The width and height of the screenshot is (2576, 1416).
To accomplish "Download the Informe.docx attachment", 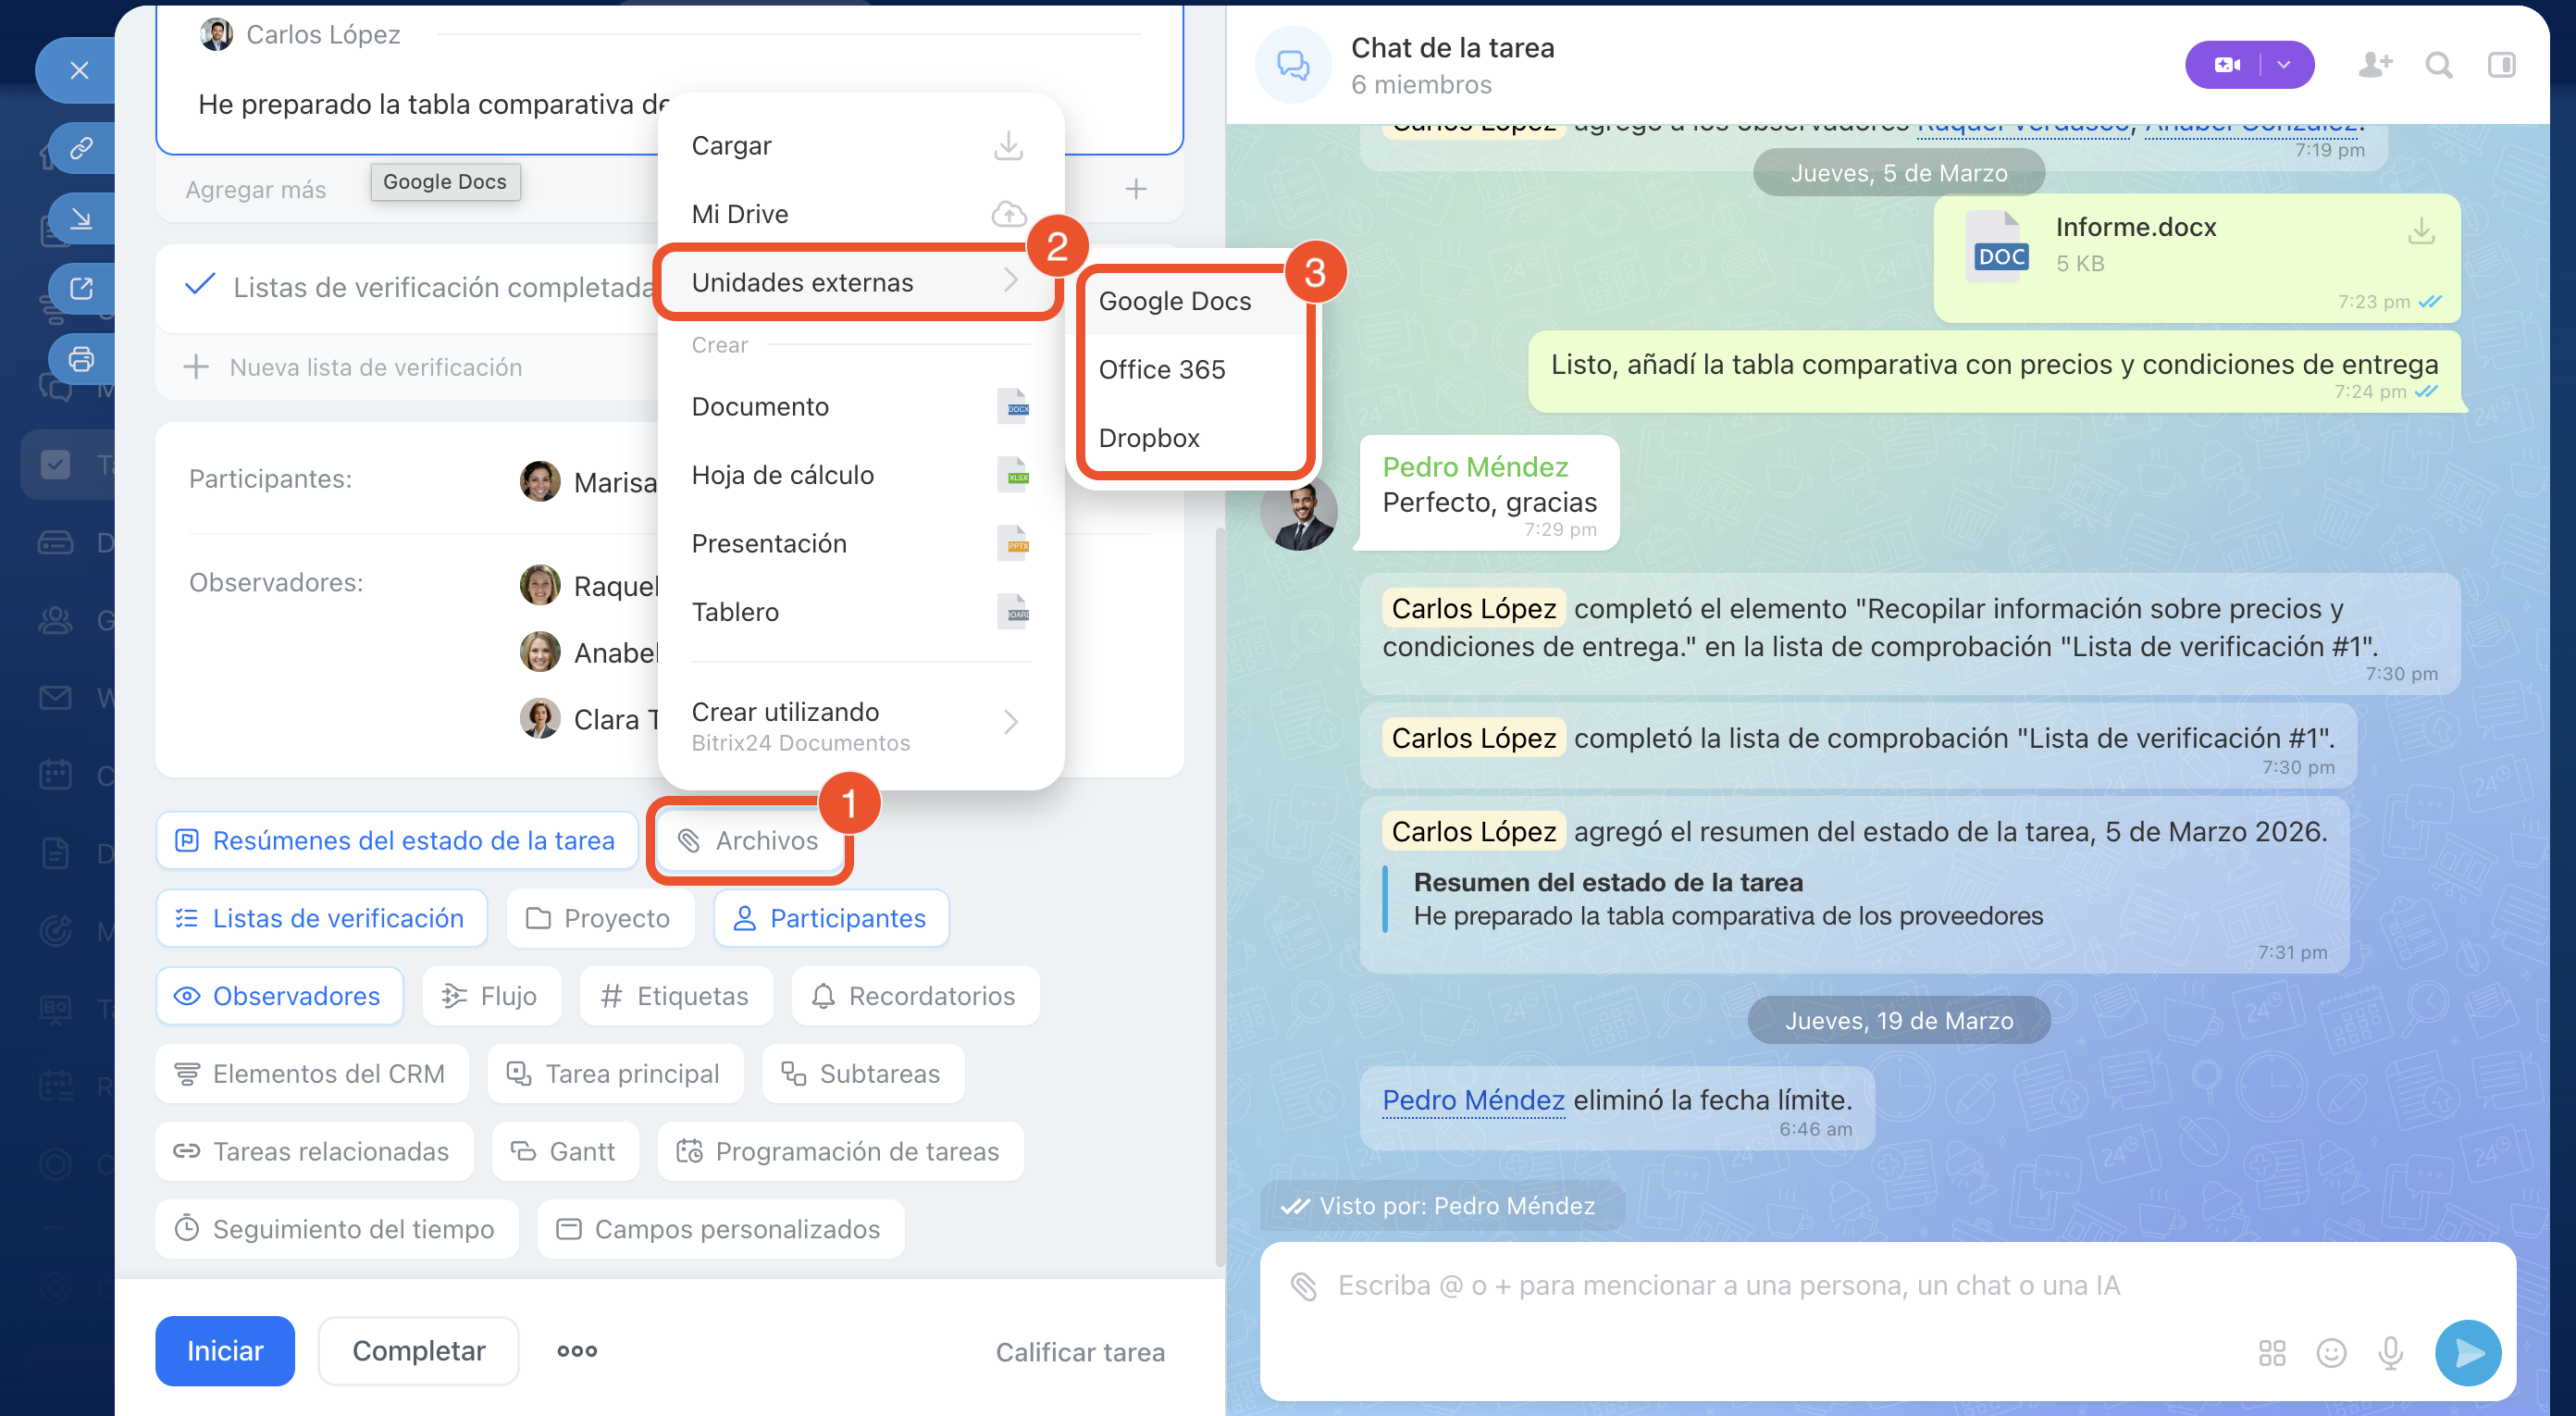I will coord(2420,231).
